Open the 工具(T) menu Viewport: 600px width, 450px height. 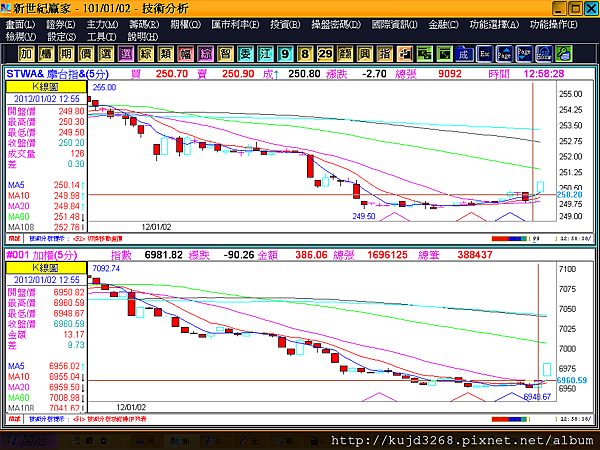click(x=101, y=37)
